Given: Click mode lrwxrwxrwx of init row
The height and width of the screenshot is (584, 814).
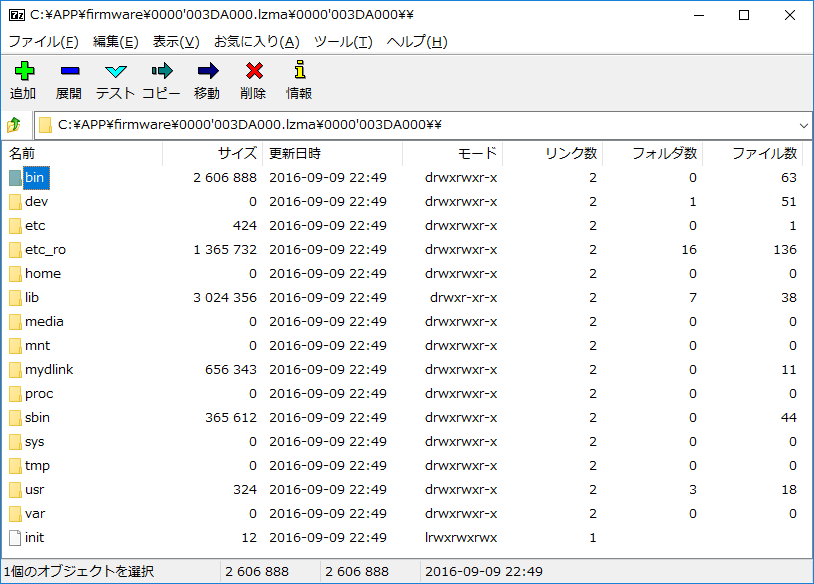Looking at the screenshot, I should coord(461,538).
